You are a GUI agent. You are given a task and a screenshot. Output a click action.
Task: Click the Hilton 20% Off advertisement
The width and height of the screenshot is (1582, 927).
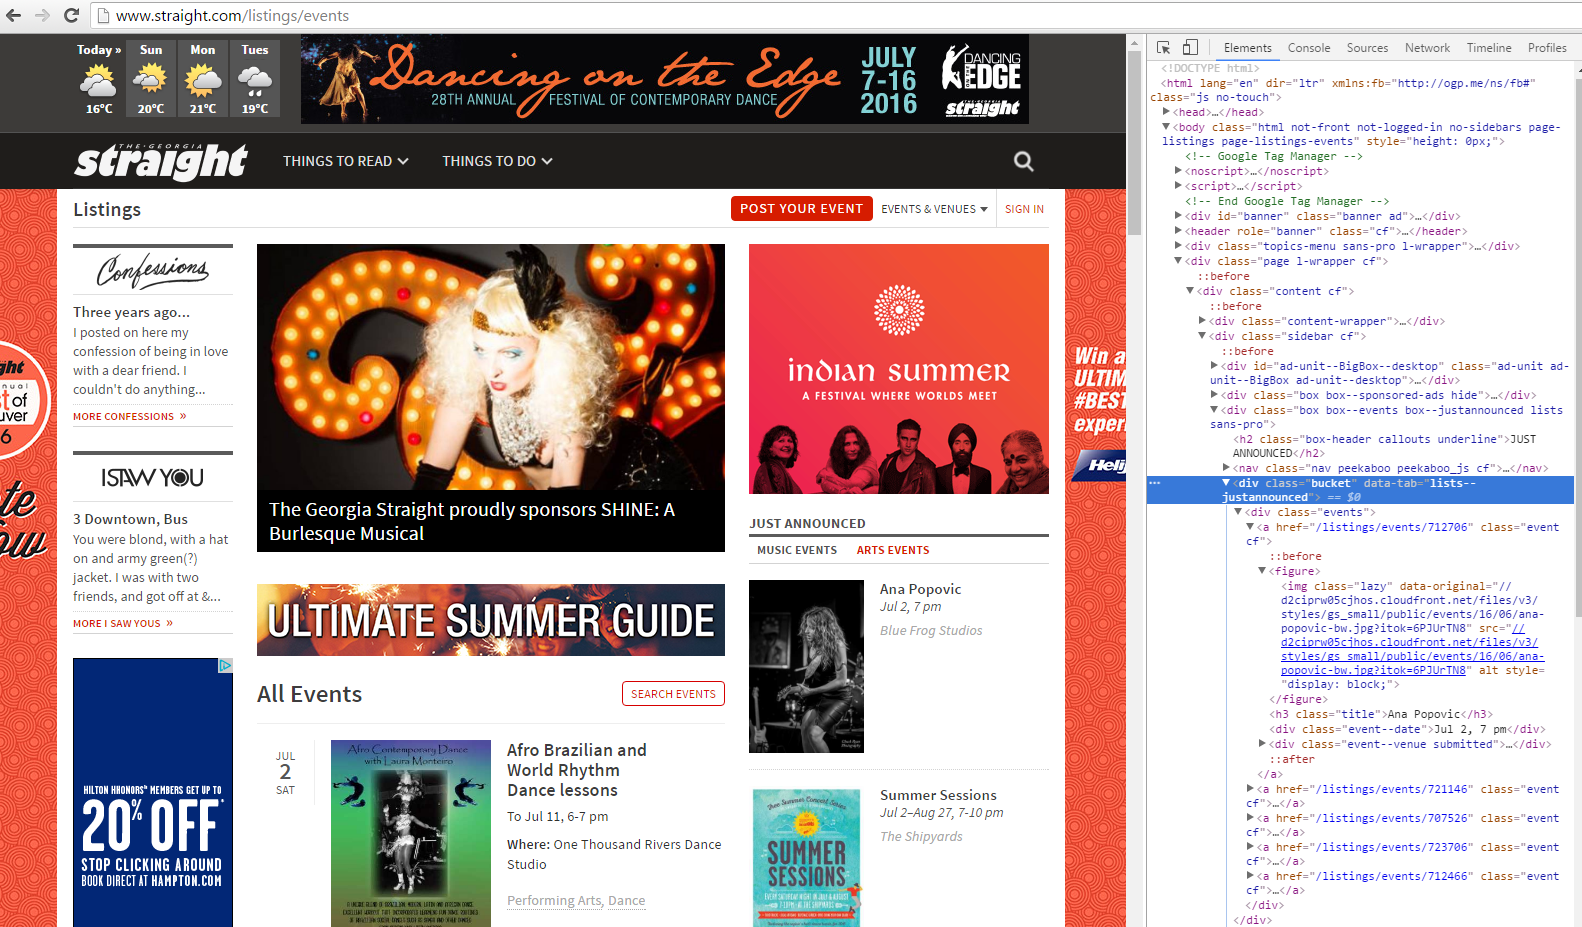[153, 792]
